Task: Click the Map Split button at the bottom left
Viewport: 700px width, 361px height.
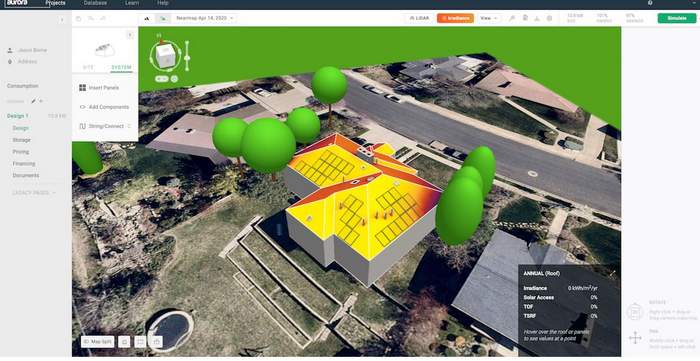Action: (x=97, y=342)
